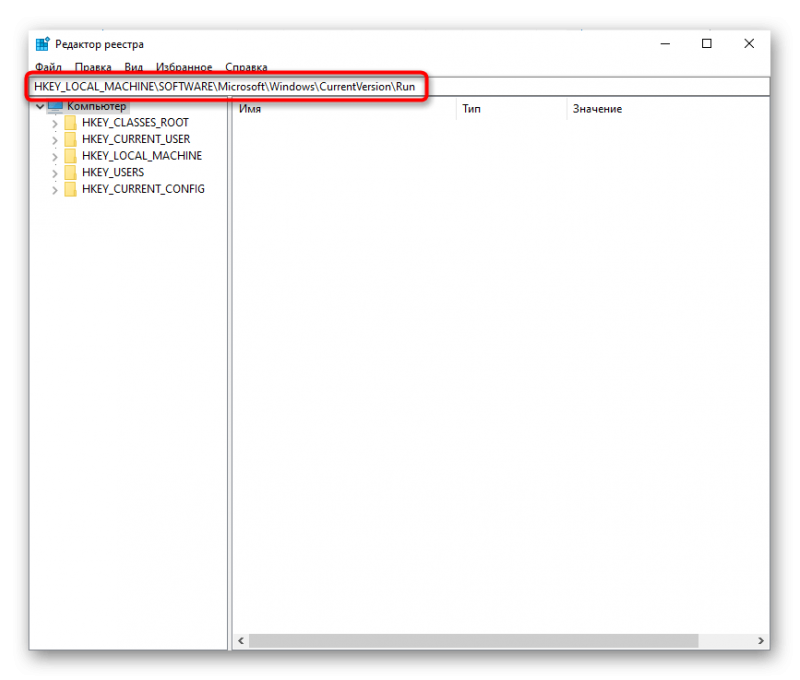Click the Тип column header
This screenshot has width=800, height=680.
[x=511, y=109]
